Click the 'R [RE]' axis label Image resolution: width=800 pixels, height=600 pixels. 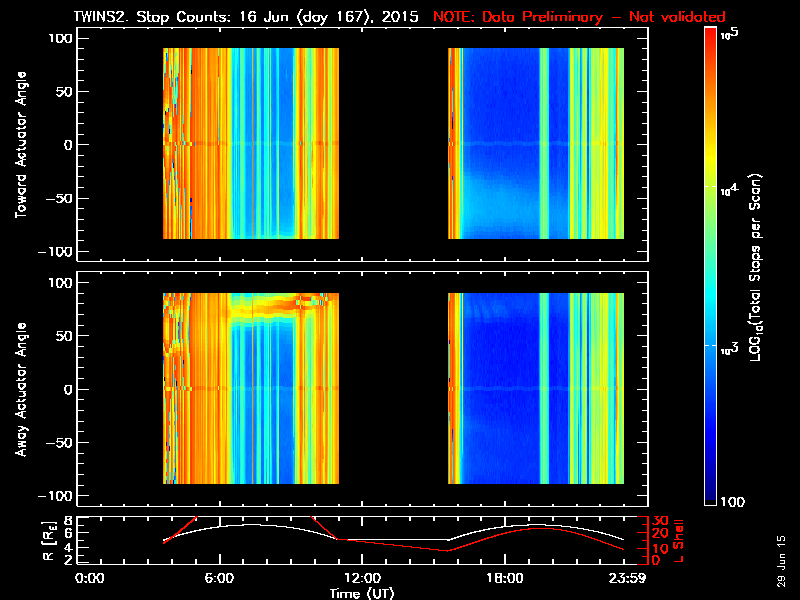(x=49, y=542)
